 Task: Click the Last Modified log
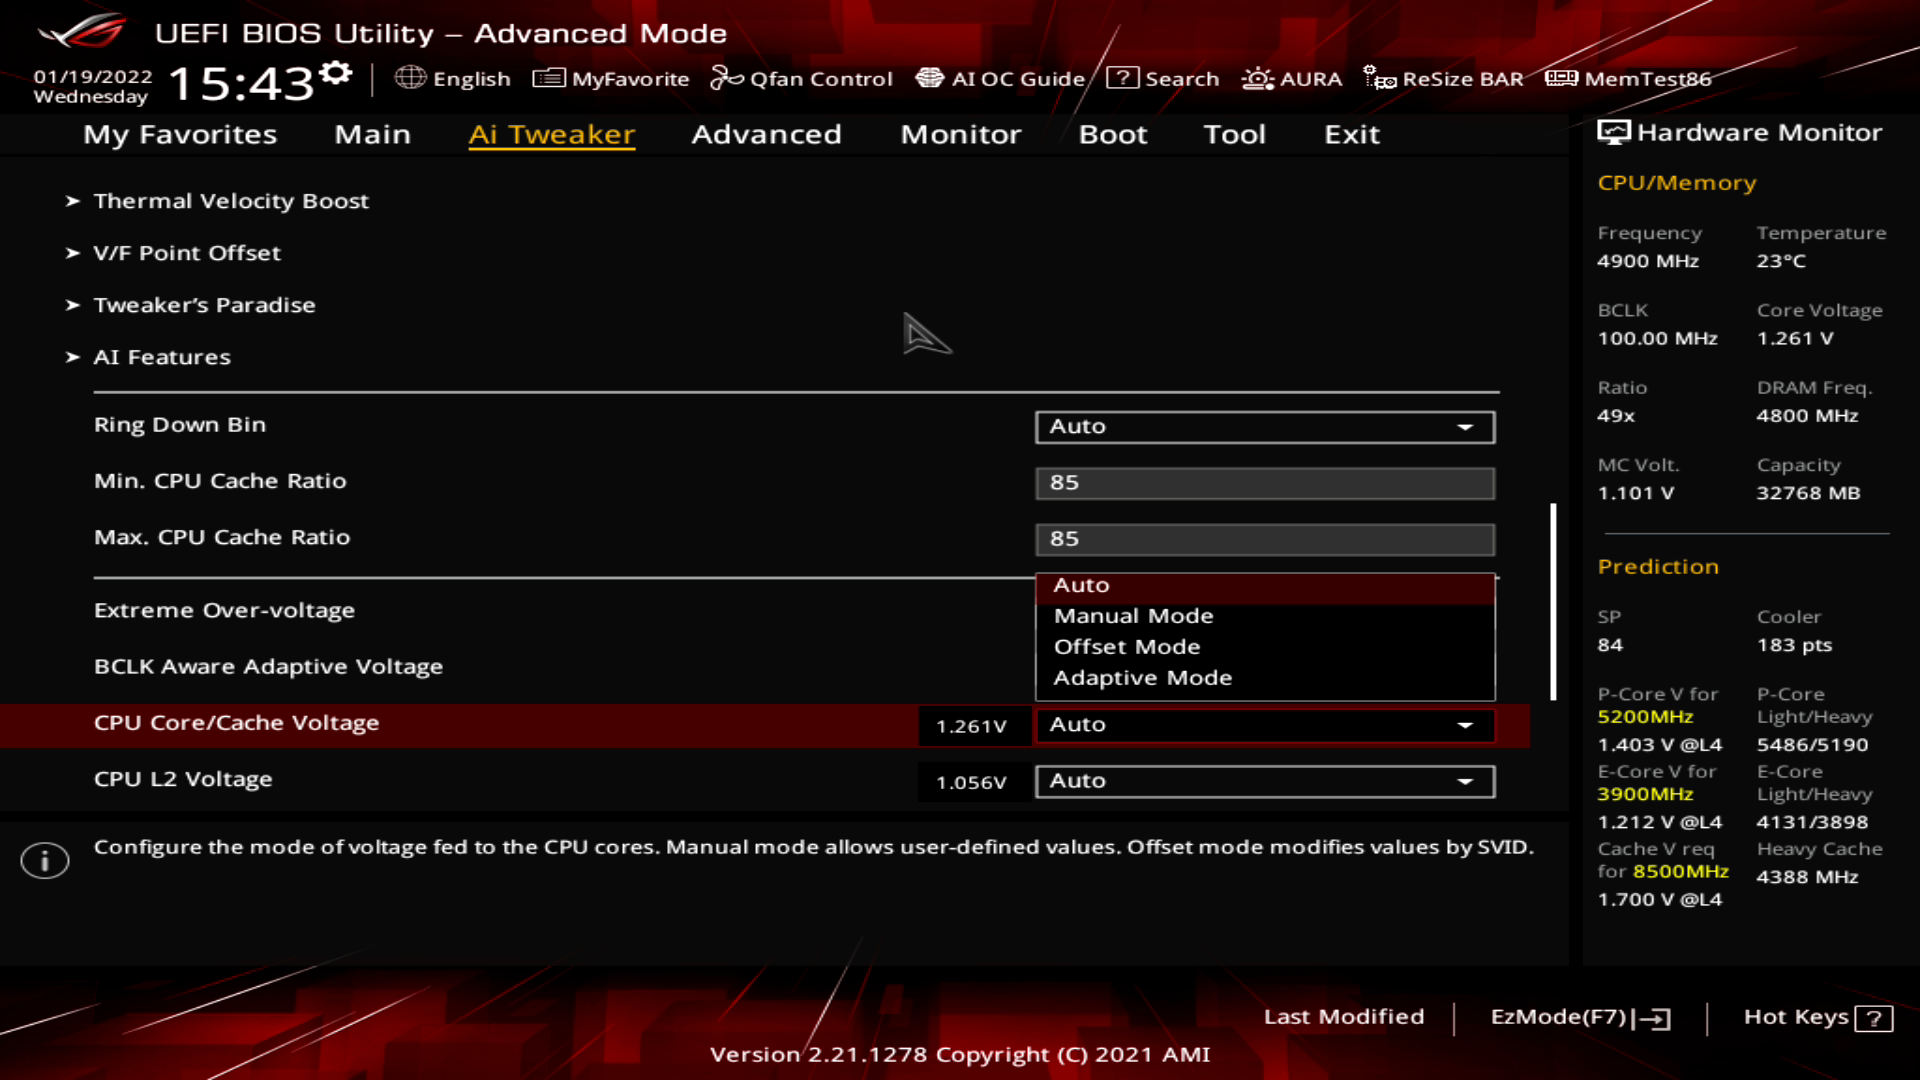click(x=1345, y=1017)
